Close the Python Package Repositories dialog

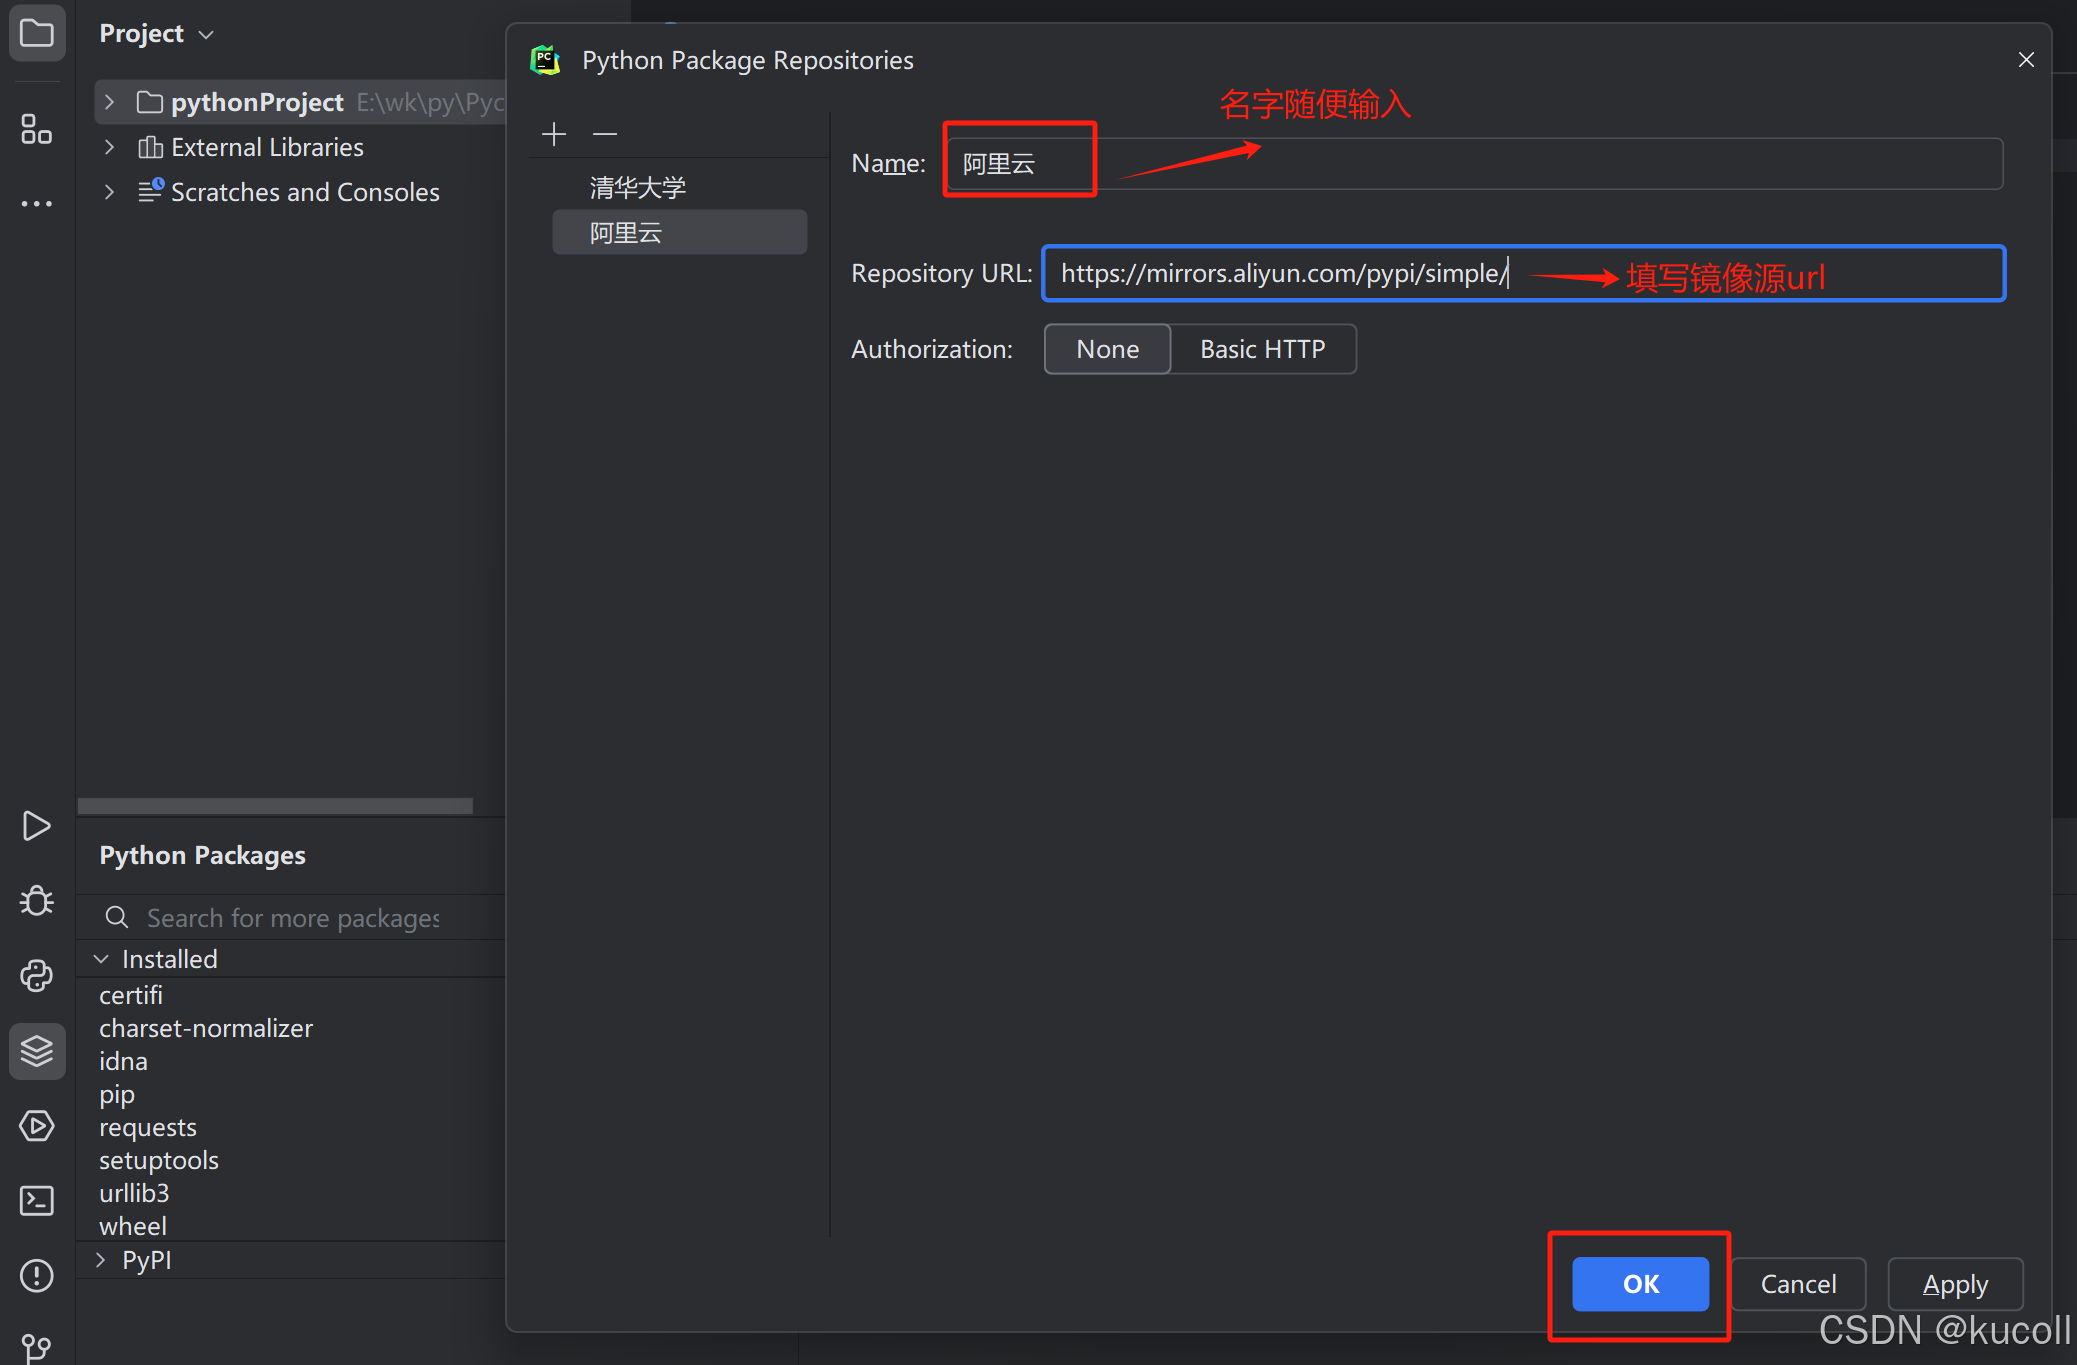coord(2026,60)
